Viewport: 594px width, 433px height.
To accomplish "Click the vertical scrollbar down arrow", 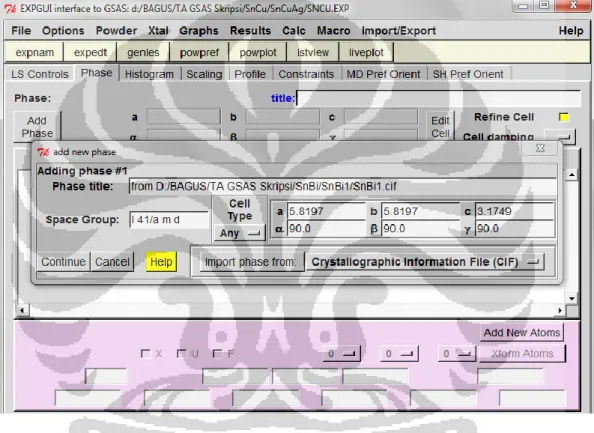I will (572, 299).
